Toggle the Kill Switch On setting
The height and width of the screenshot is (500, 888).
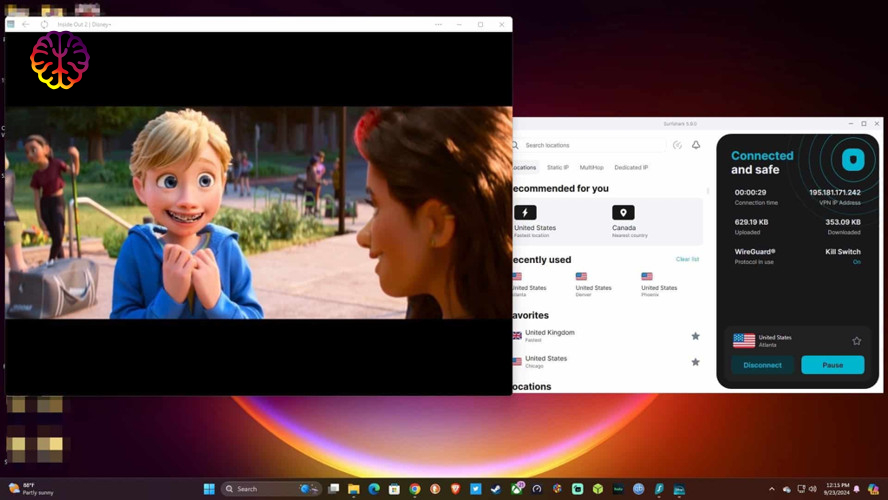click(x=856, y=262)
